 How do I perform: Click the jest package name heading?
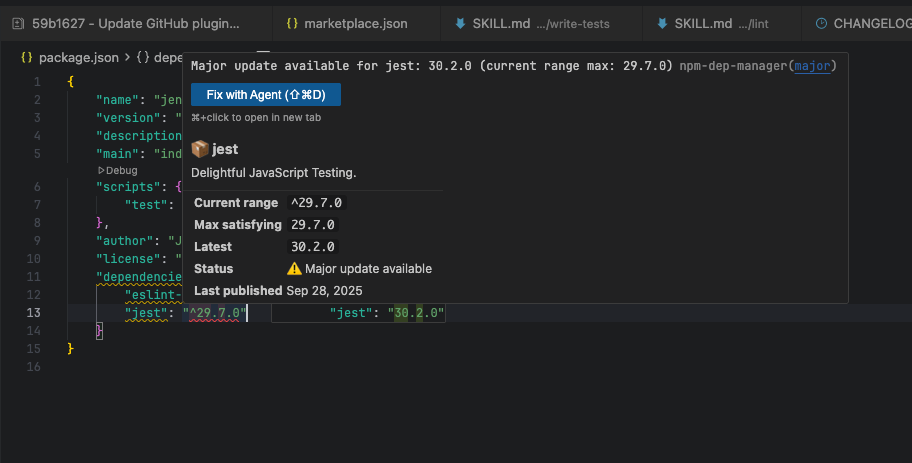(x=225, y=149)
